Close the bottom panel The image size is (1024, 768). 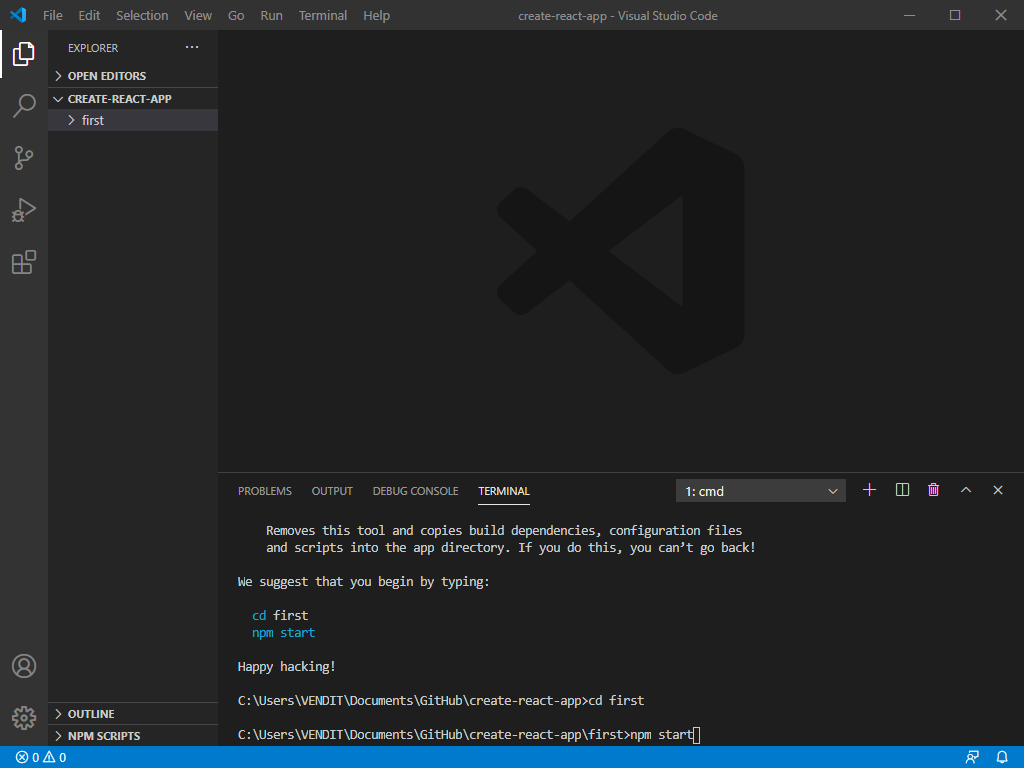coord(998,490)
